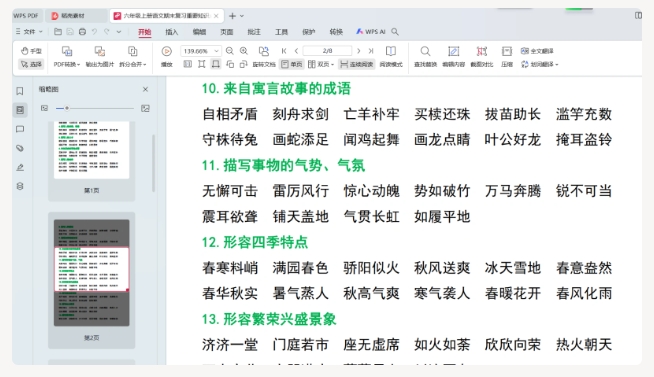Activate the Select tool (选择)
Viewport: 654px width, 377px height.
[31, 64]
